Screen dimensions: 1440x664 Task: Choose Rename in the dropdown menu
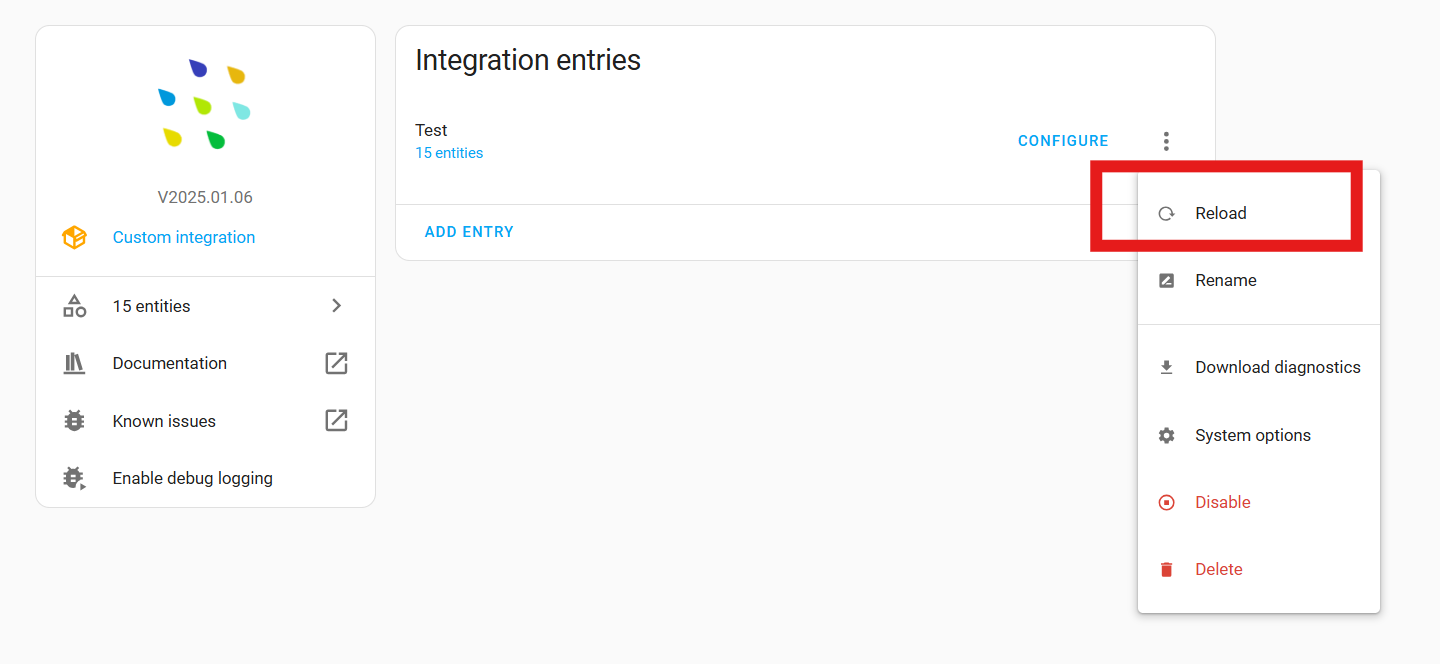coord(1225,281)
